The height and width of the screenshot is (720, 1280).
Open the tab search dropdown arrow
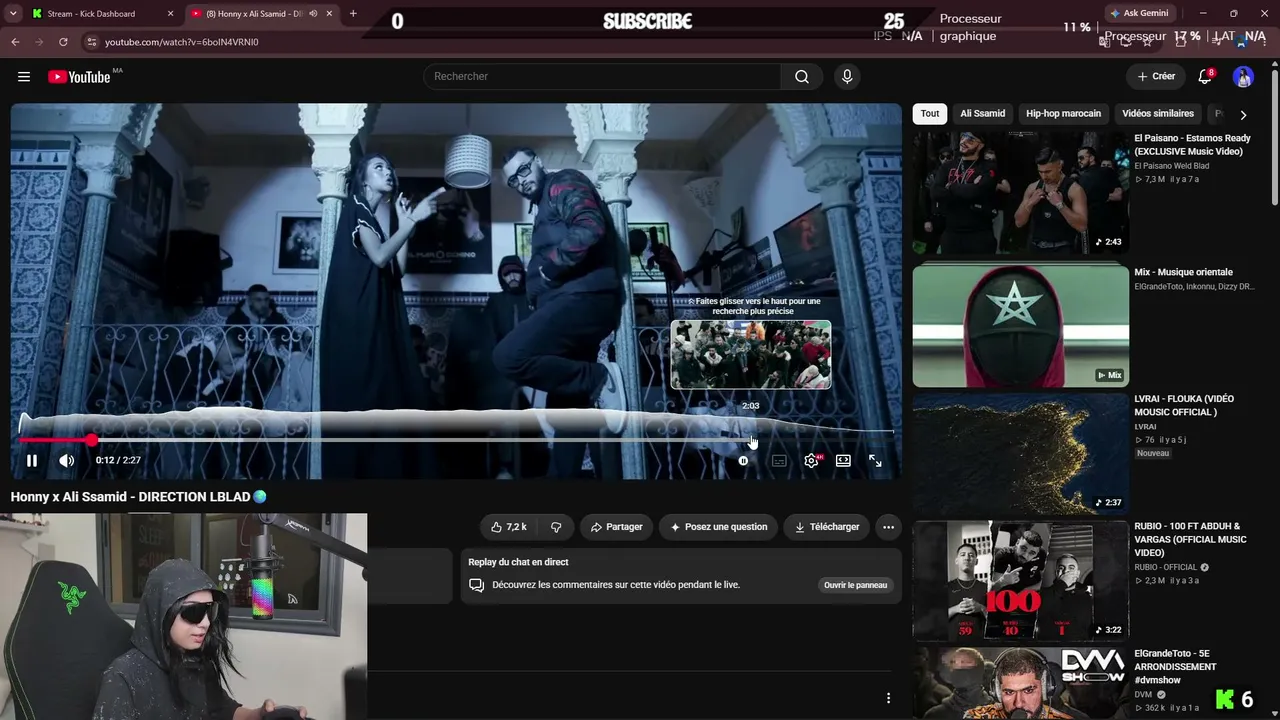(11, 14)
